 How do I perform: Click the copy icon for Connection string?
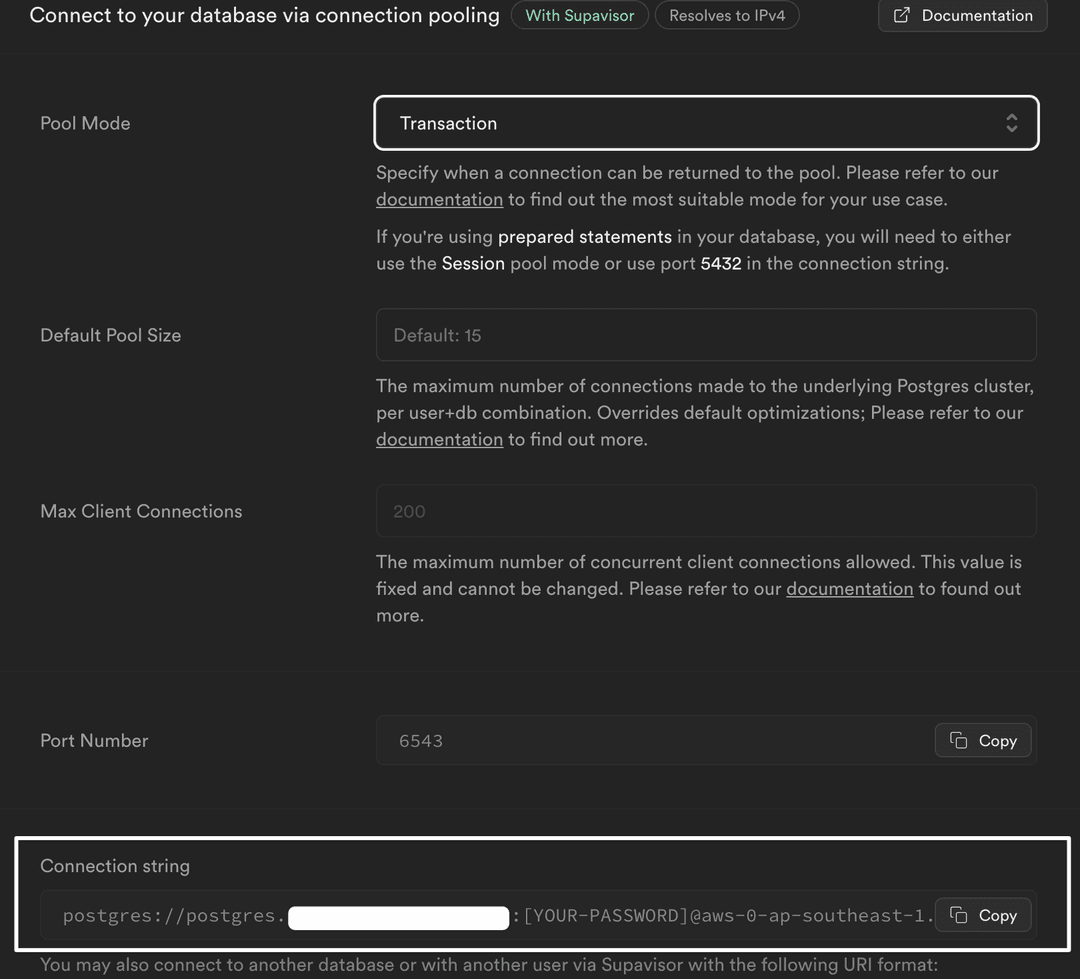pos(958,915)
